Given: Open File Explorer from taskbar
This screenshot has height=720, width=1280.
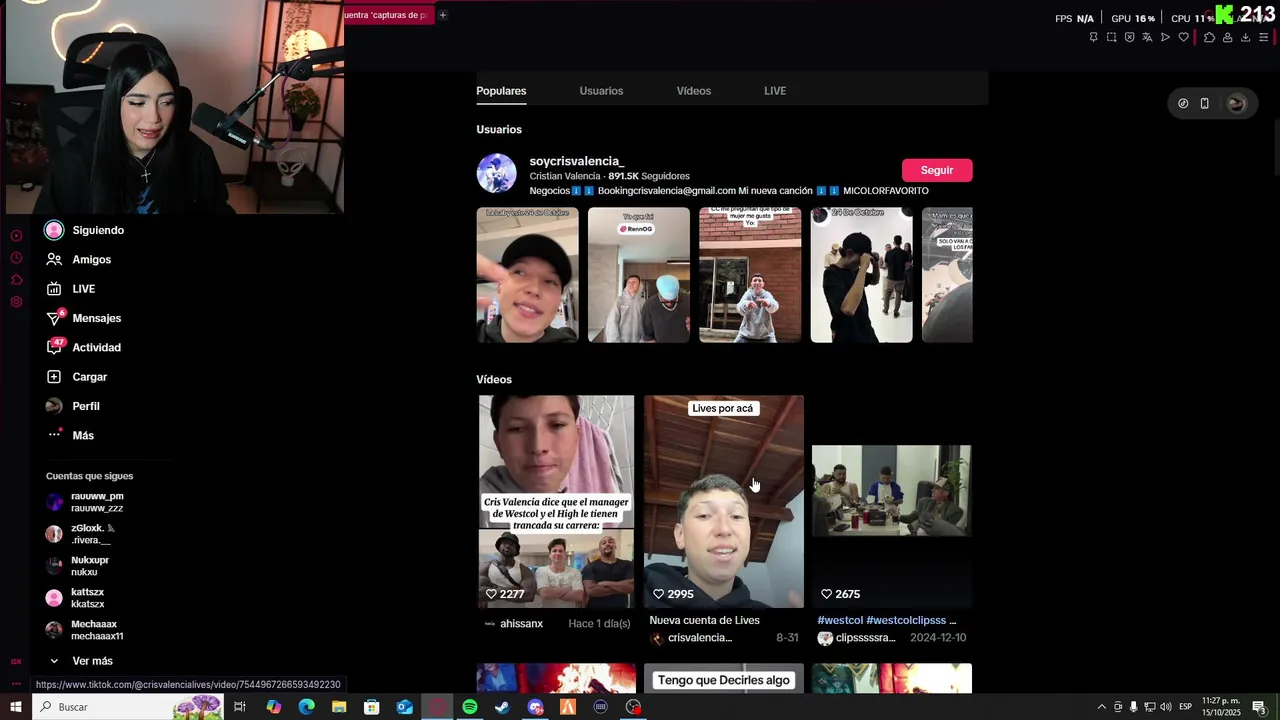Looking at the screenshot, I should (x=339, y=707).
